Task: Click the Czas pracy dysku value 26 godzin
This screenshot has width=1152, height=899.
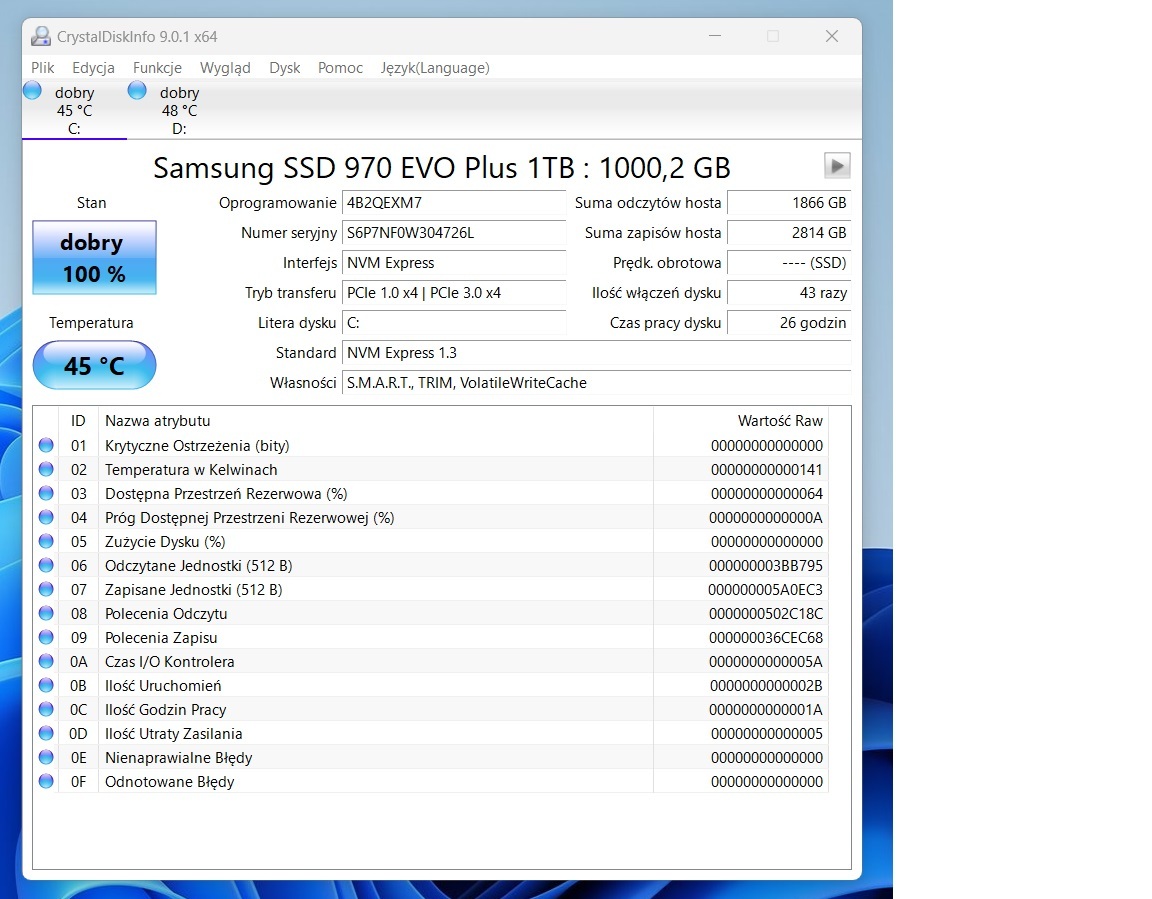Action: [789, 322]
